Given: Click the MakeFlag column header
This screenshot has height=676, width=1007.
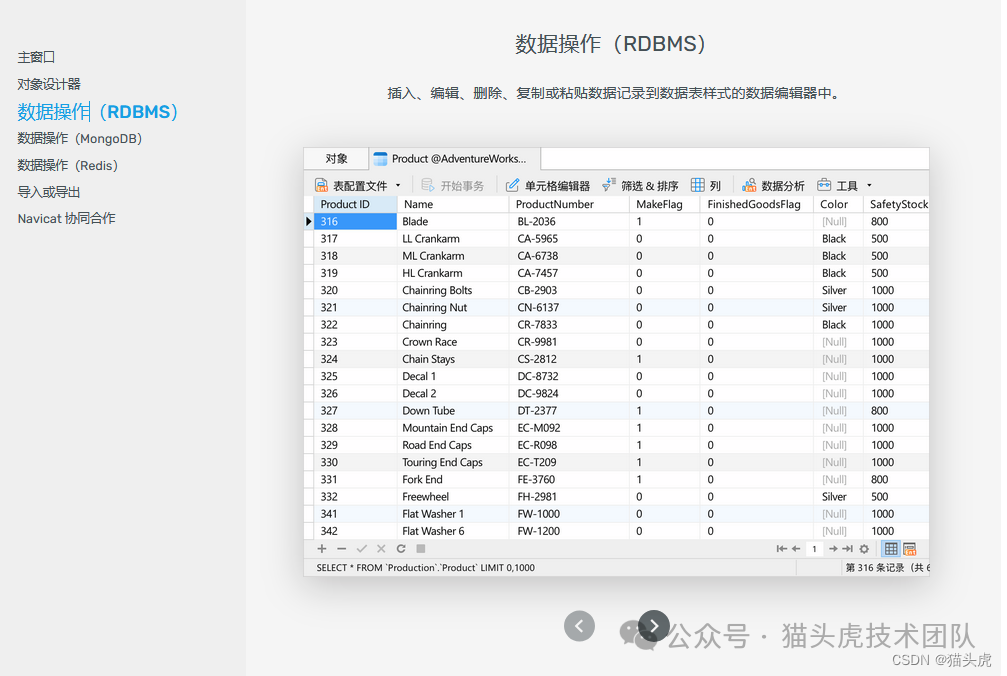Looking at the screenshot, I should pos(665,204).
